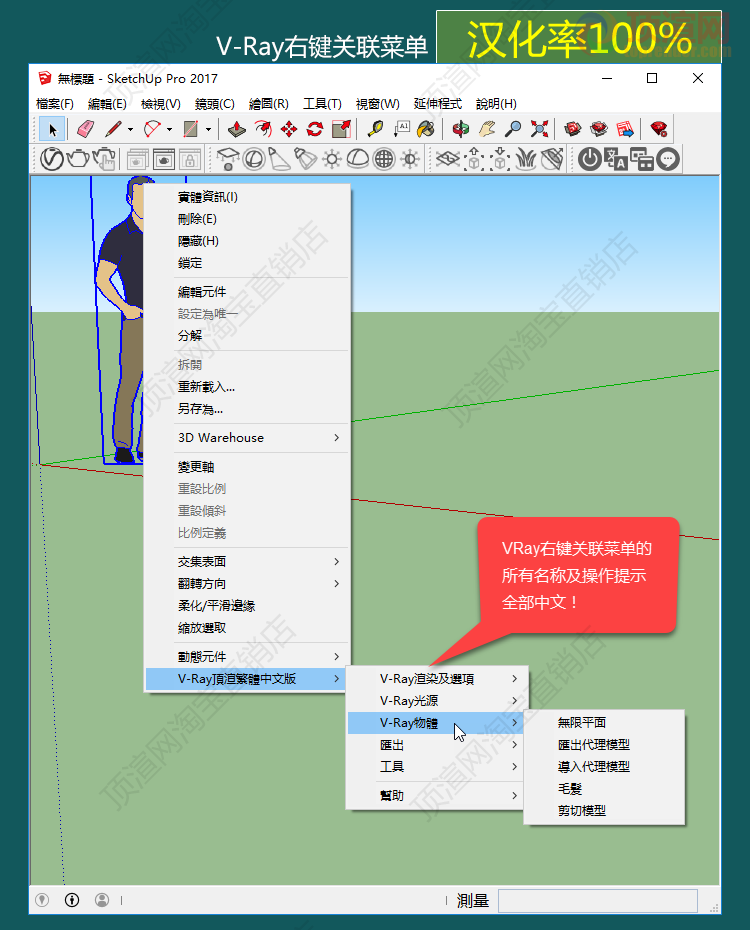Image resolution: width=750 pixels, height=930 pixels.
Task: Activate the Orbit camera tool
Action: 461,129
